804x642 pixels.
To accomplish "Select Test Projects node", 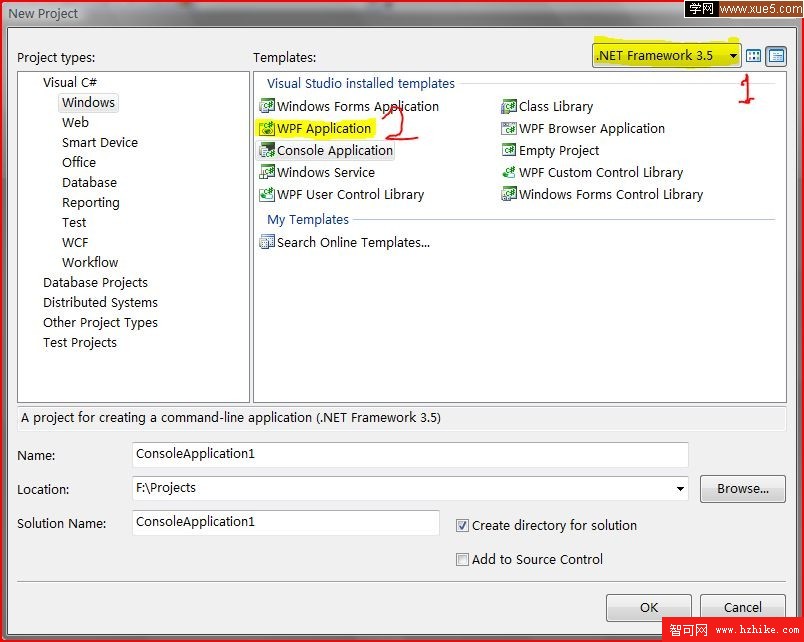I will point(80,343).
